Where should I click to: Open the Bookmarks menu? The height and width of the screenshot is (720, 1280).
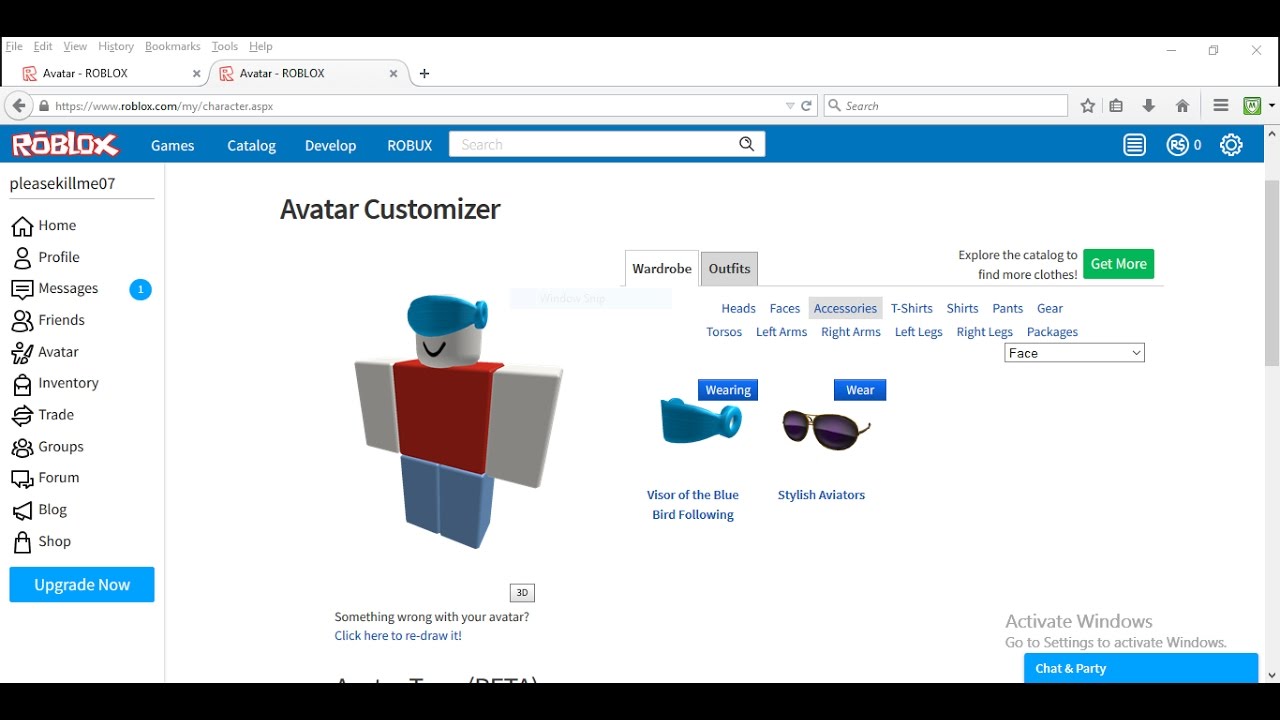tap(173, 46)
